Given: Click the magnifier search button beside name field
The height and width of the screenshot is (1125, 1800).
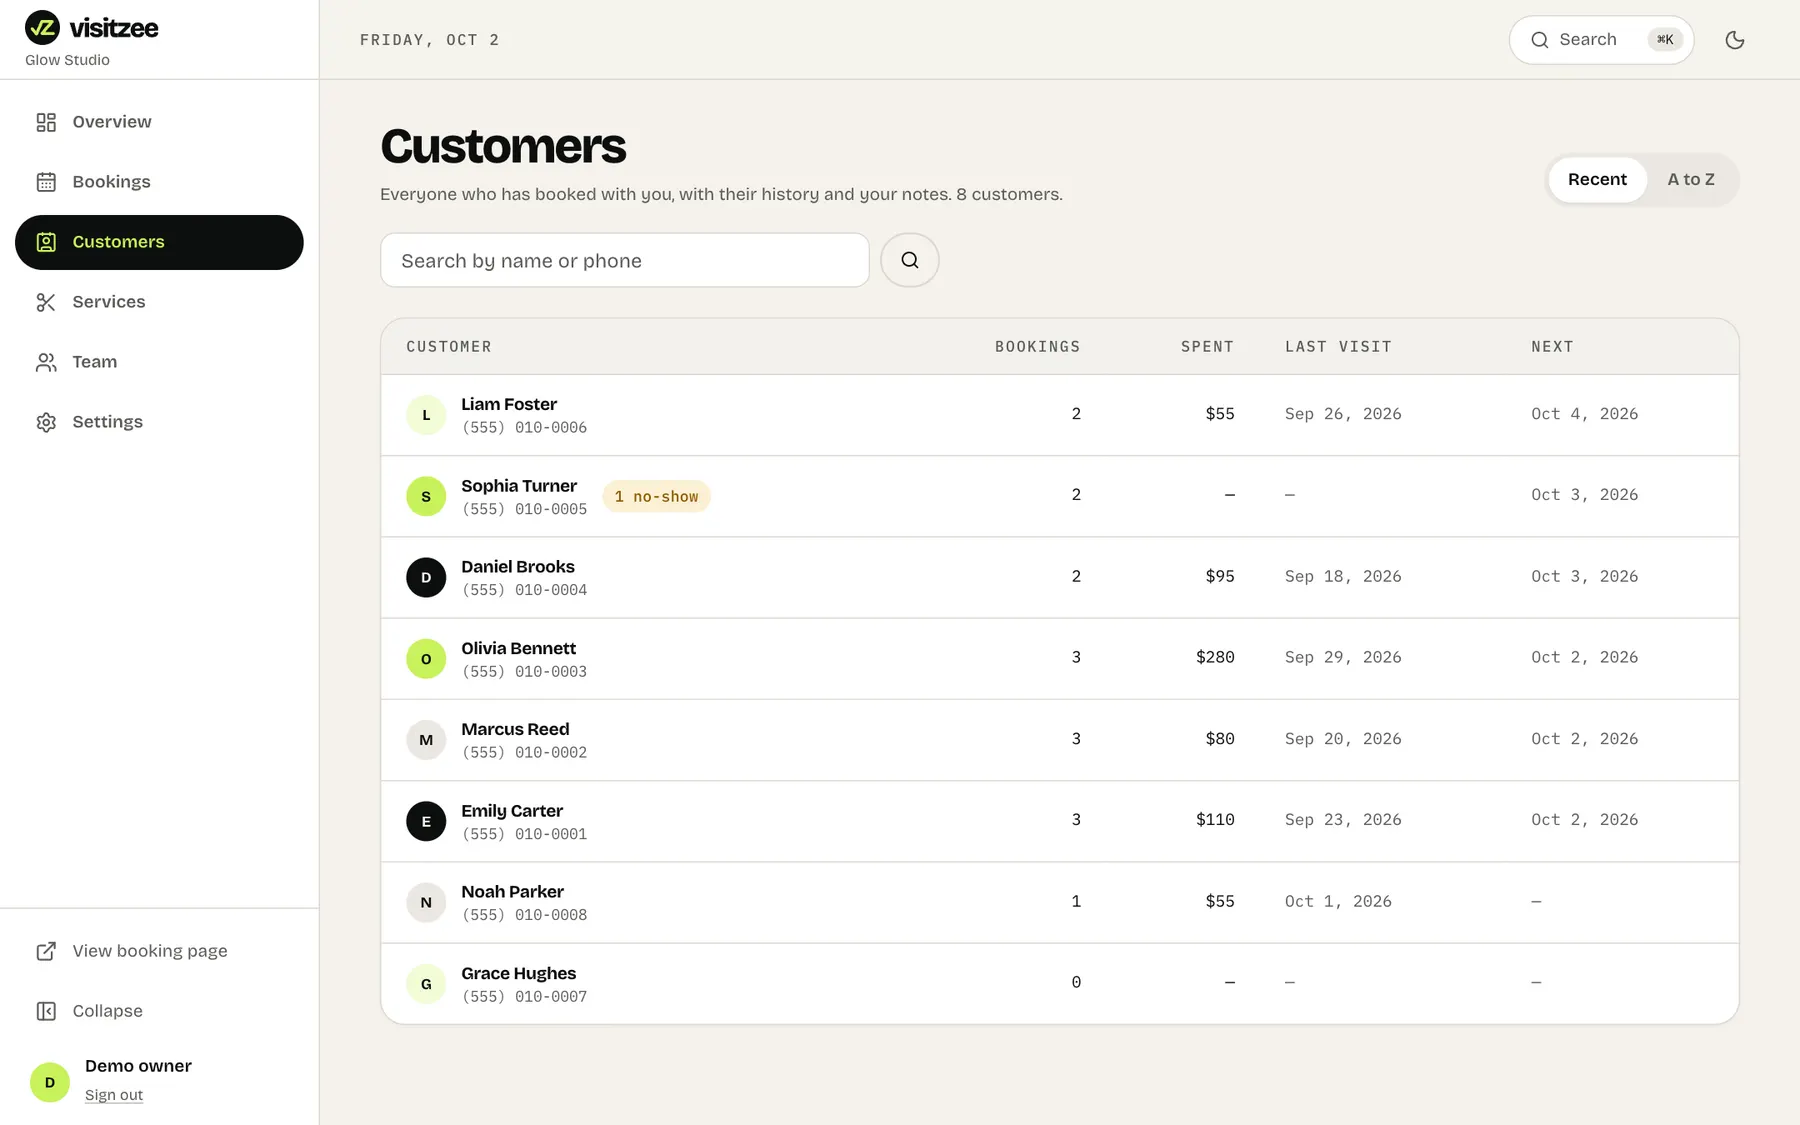Looking at the screenshot, I should (910, 260).
